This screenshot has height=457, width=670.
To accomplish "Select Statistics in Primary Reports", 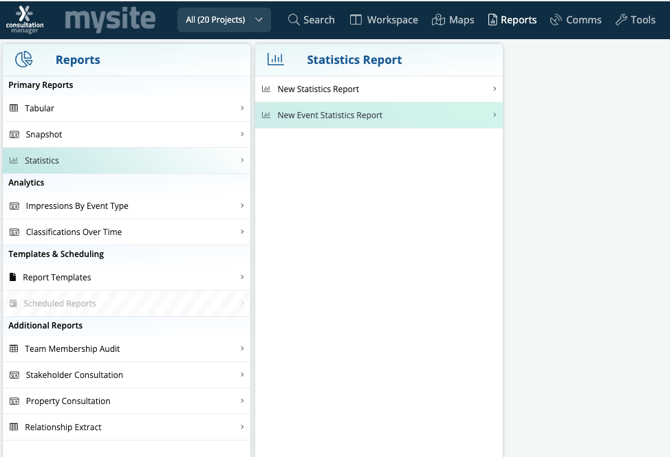I will coord(126,161).
